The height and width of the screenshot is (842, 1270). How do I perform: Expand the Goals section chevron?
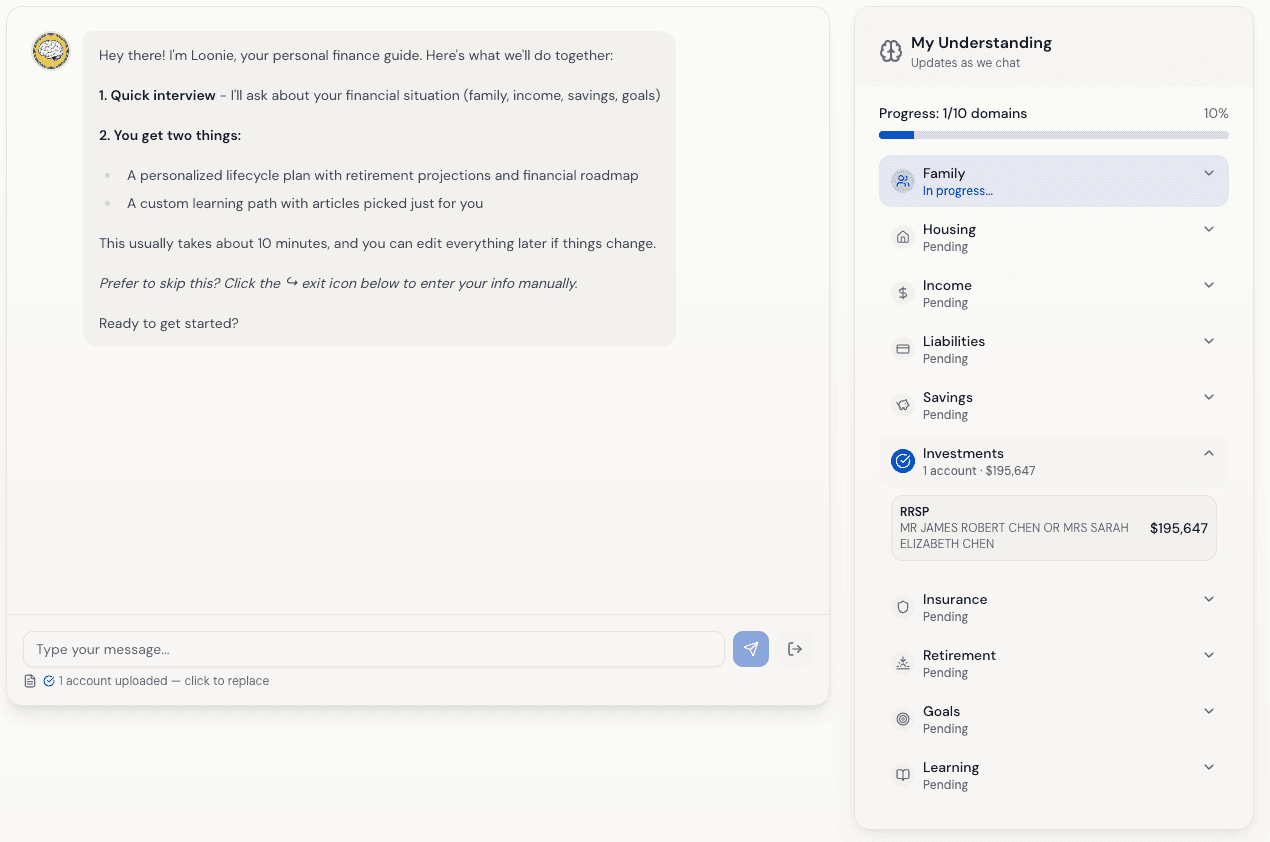[x=1208, y=711]
